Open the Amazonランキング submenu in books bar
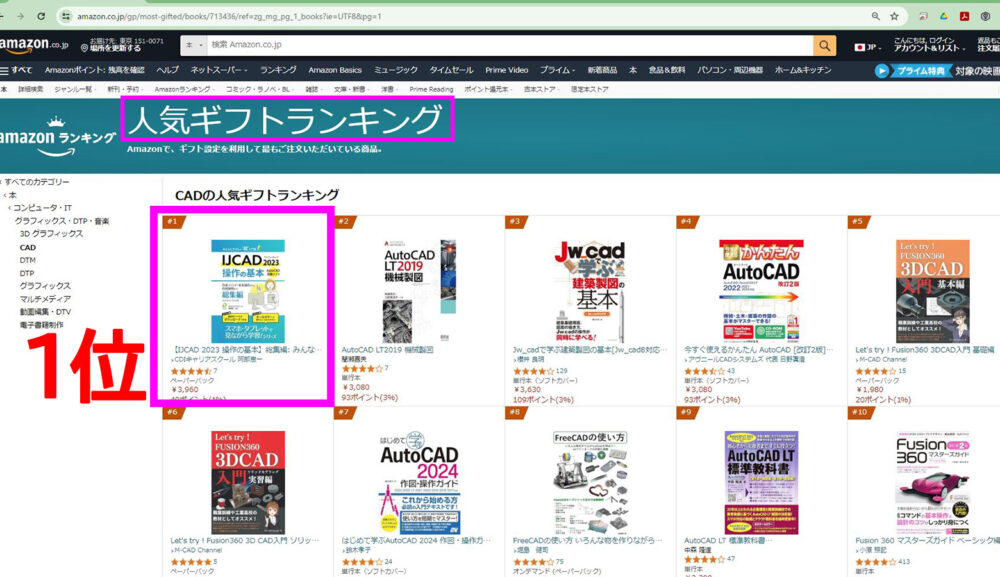The image size is (1000, 577). point(184,90)
